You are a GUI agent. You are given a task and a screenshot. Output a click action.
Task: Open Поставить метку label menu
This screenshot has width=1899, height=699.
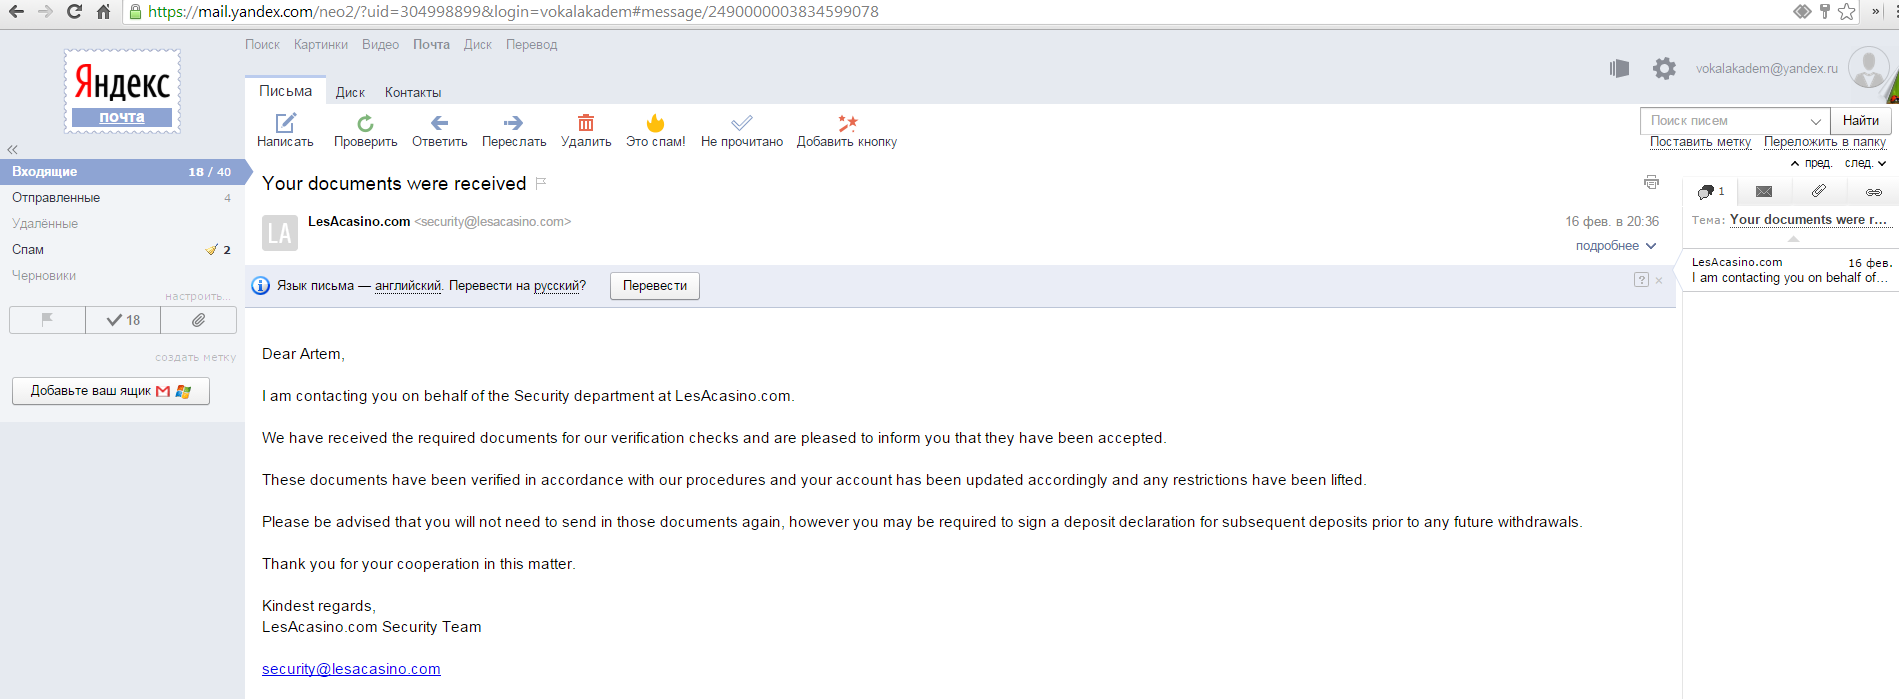[1700, 142]
